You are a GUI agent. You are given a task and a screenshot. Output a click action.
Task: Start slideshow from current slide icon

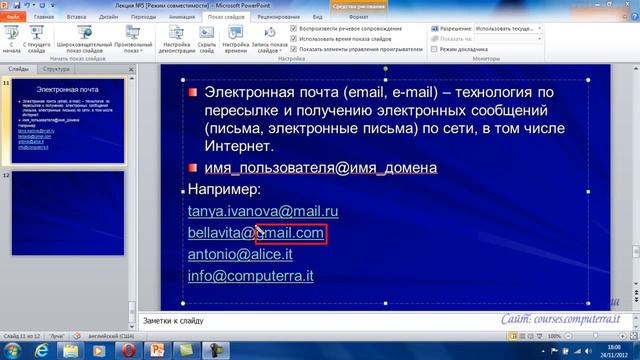click(36, 33)
